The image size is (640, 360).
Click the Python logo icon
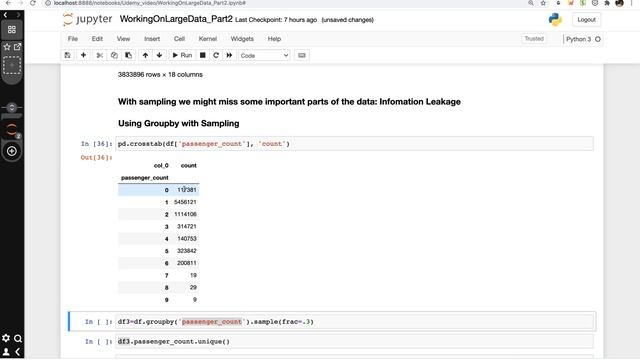point(555,20)
